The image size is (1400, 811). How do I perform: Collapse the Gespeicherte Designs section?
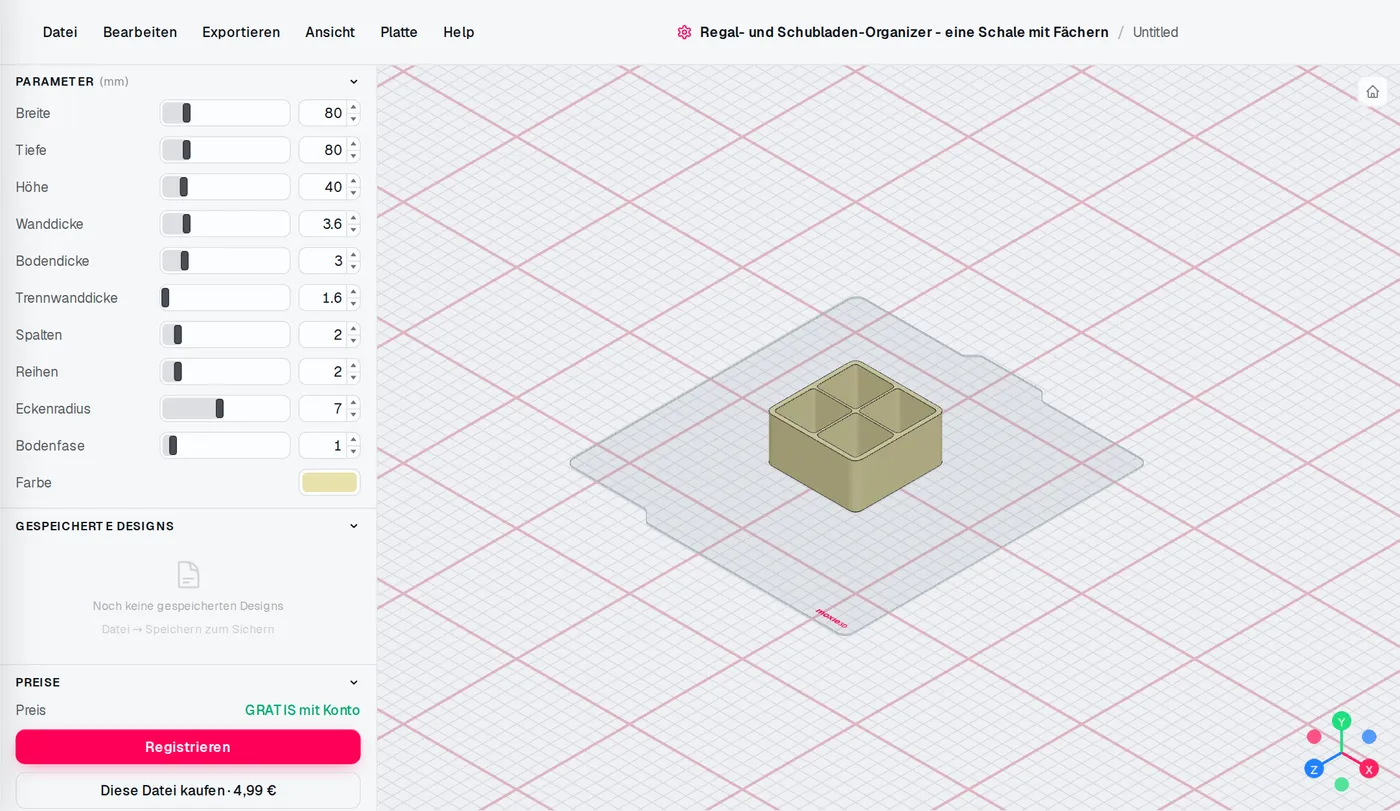[x=354, y=526]
